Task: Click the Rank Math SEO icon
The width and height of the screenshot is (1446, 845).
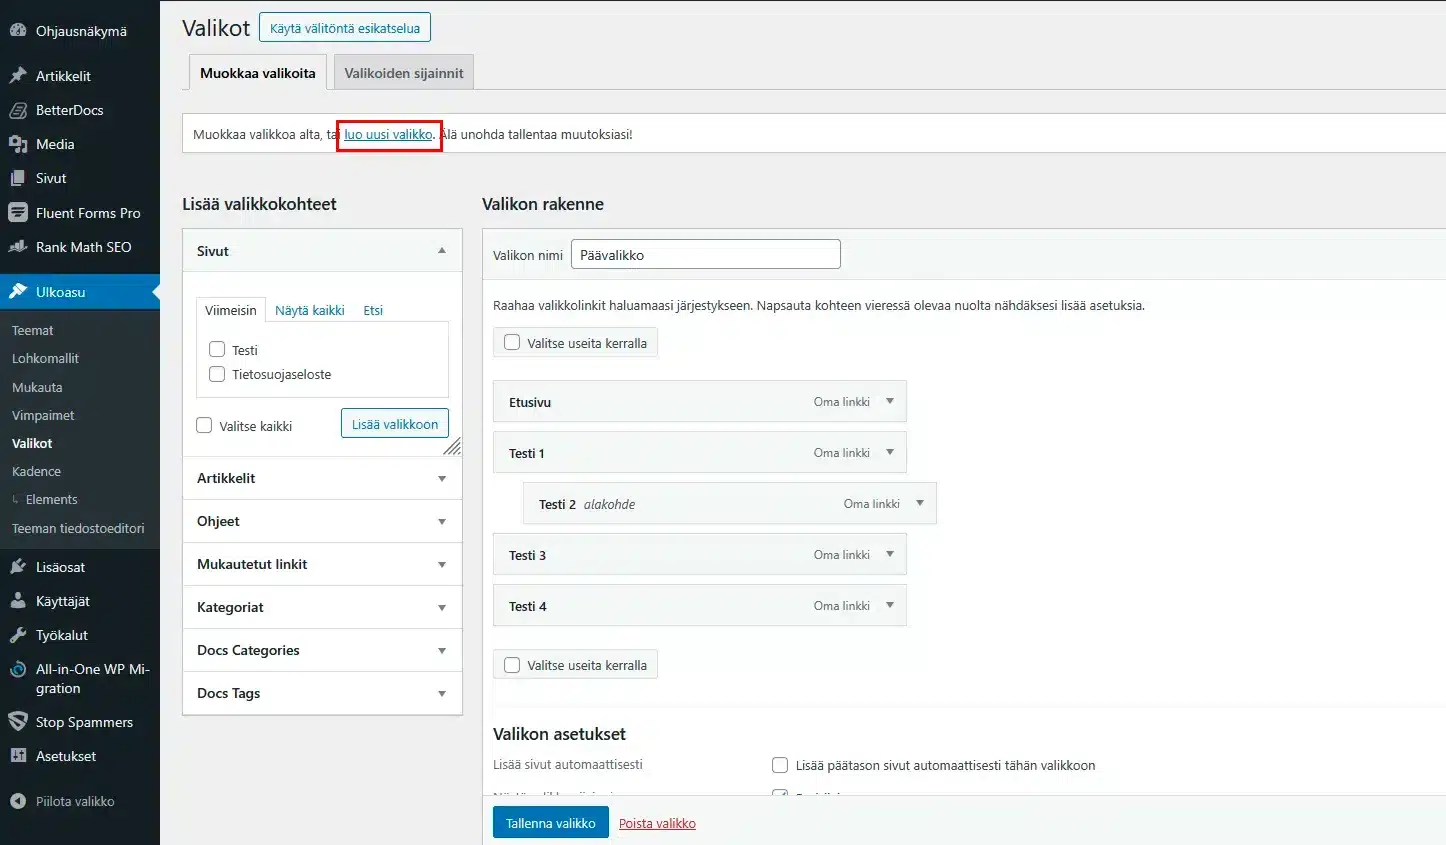Action: pyautogui.click(x=18, y=247)
